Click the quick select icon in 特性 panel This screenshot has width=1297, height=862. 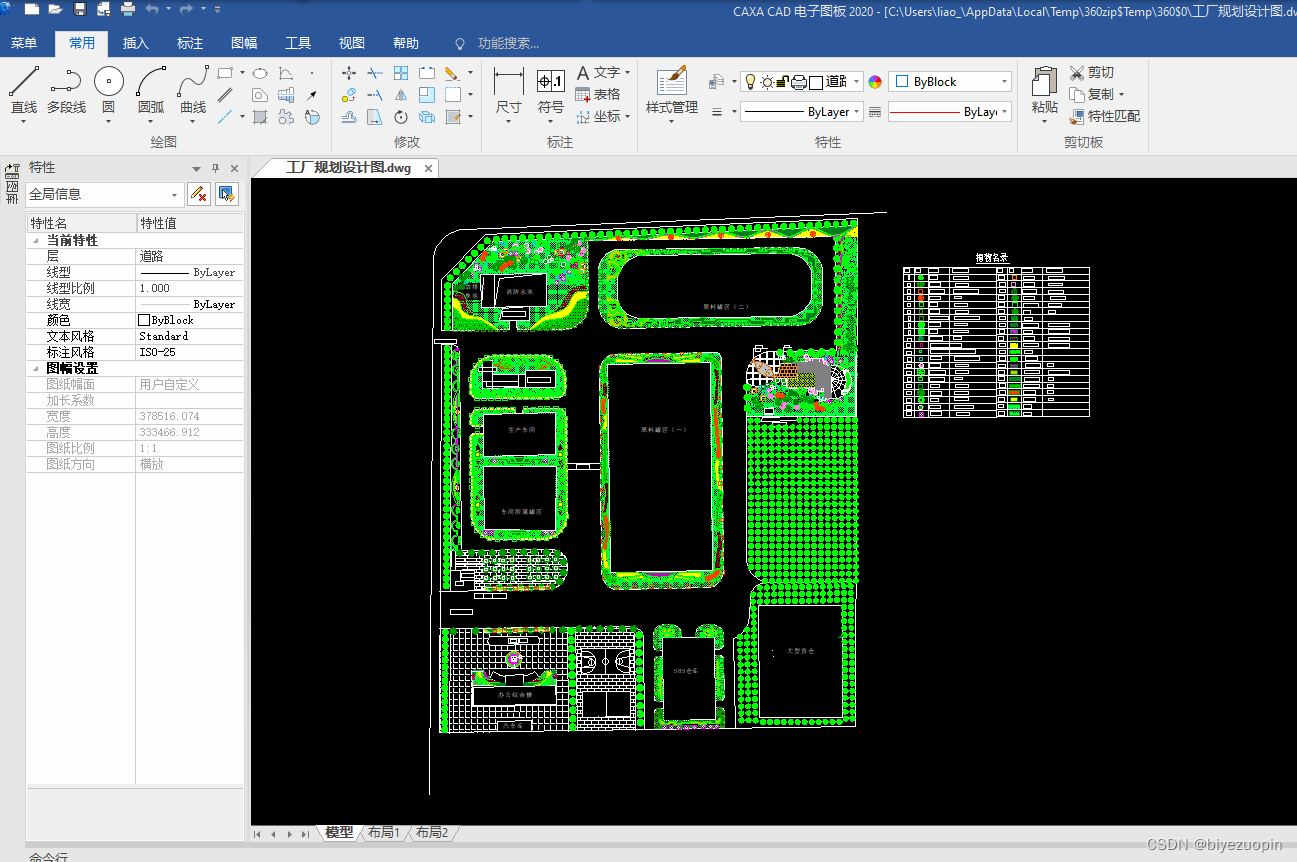point(227,194)
